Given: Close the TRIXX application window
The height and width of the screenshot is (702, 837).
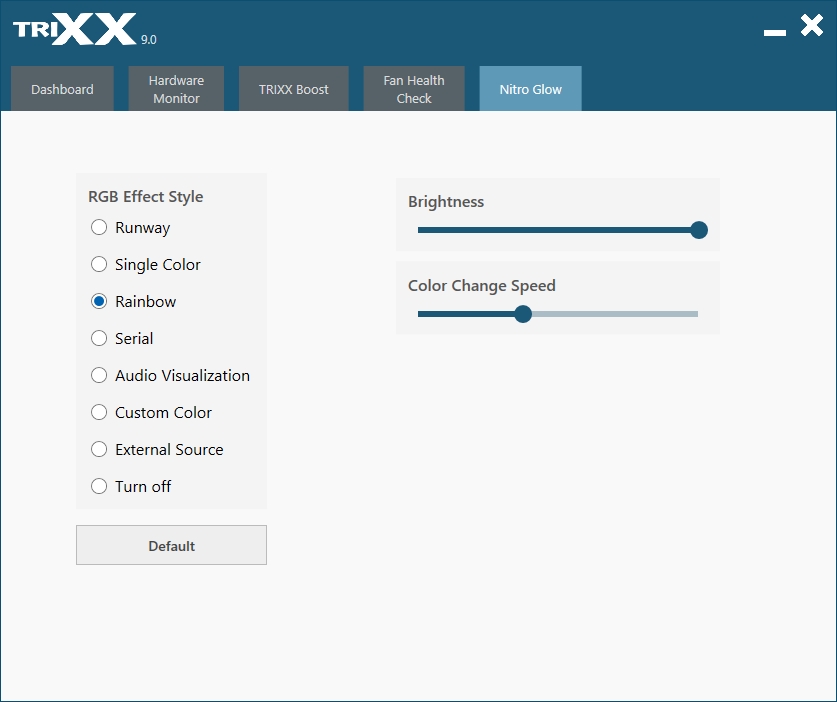Looking at the screenshot, I should (x=812, y=25).
